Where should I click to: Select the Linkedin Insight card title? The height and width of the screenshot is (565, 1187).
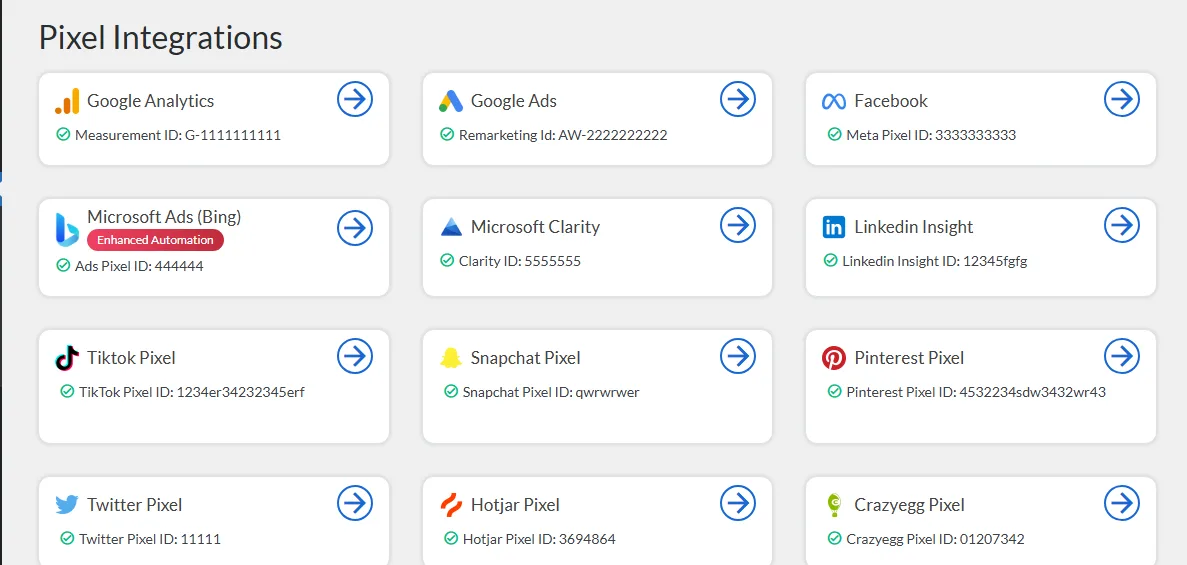coord(914,226)
